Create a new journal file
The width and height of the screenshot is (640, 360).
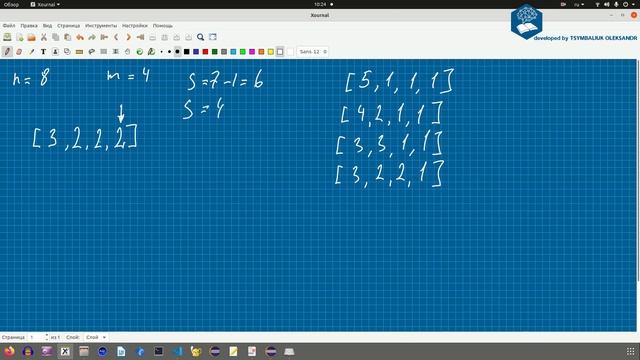(20, 37)
